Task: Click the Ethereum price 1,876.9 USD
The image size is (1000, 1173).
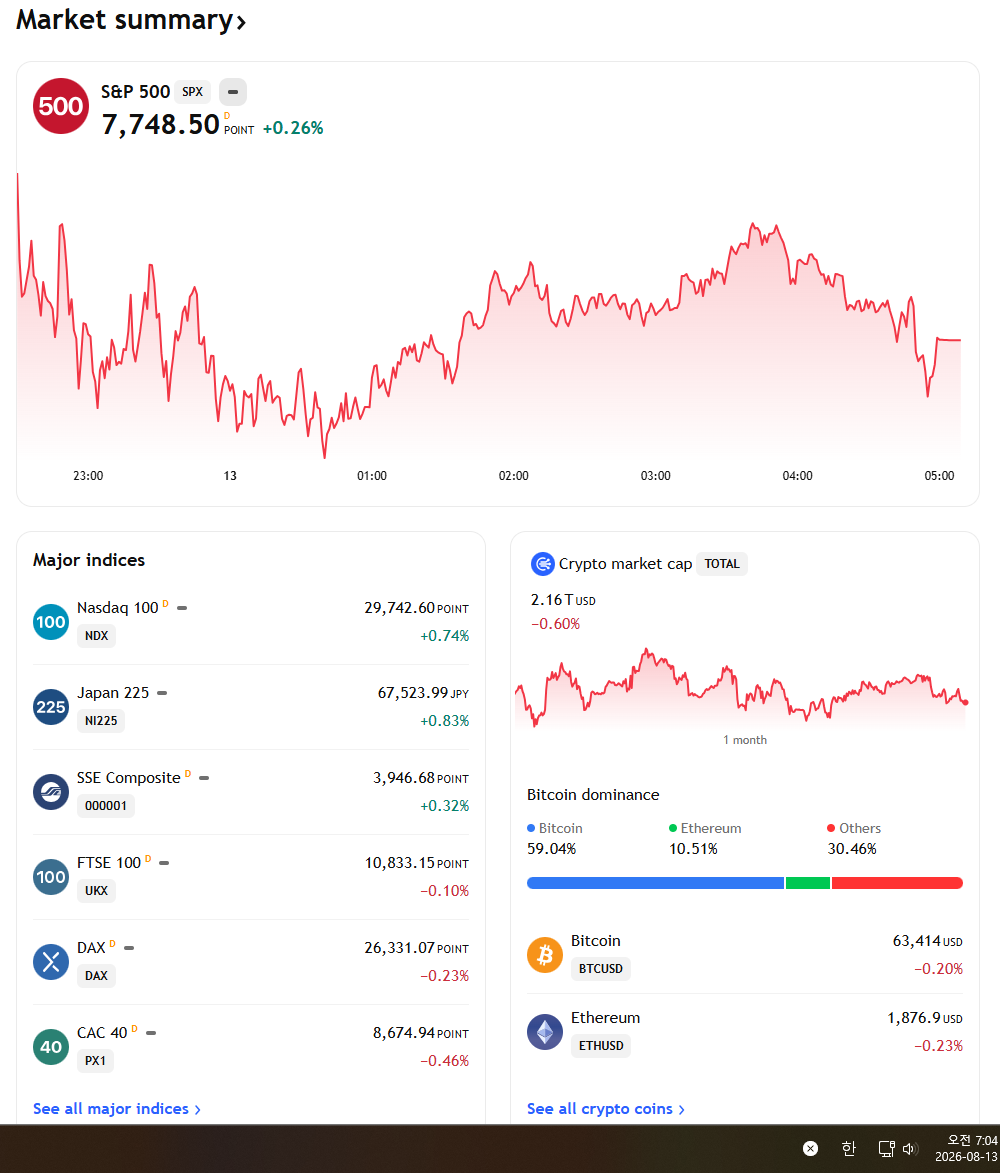Action: [x=925, y=1018]
